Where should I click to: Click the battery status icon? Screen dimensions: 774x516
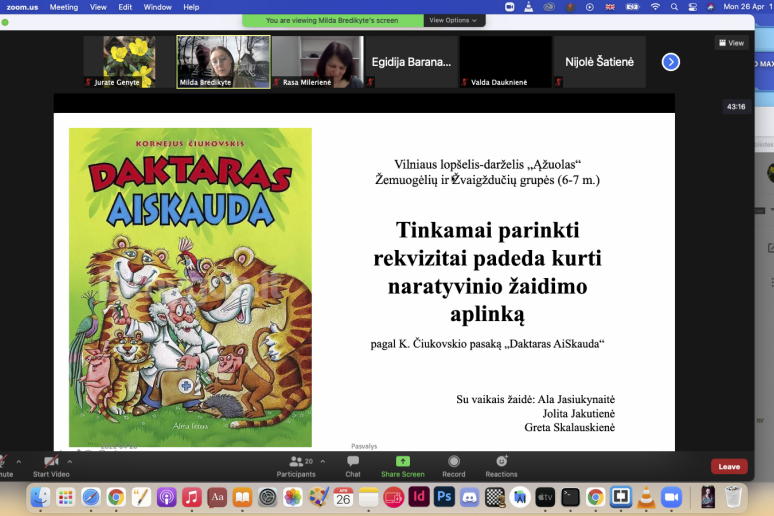tap(632, 7)
